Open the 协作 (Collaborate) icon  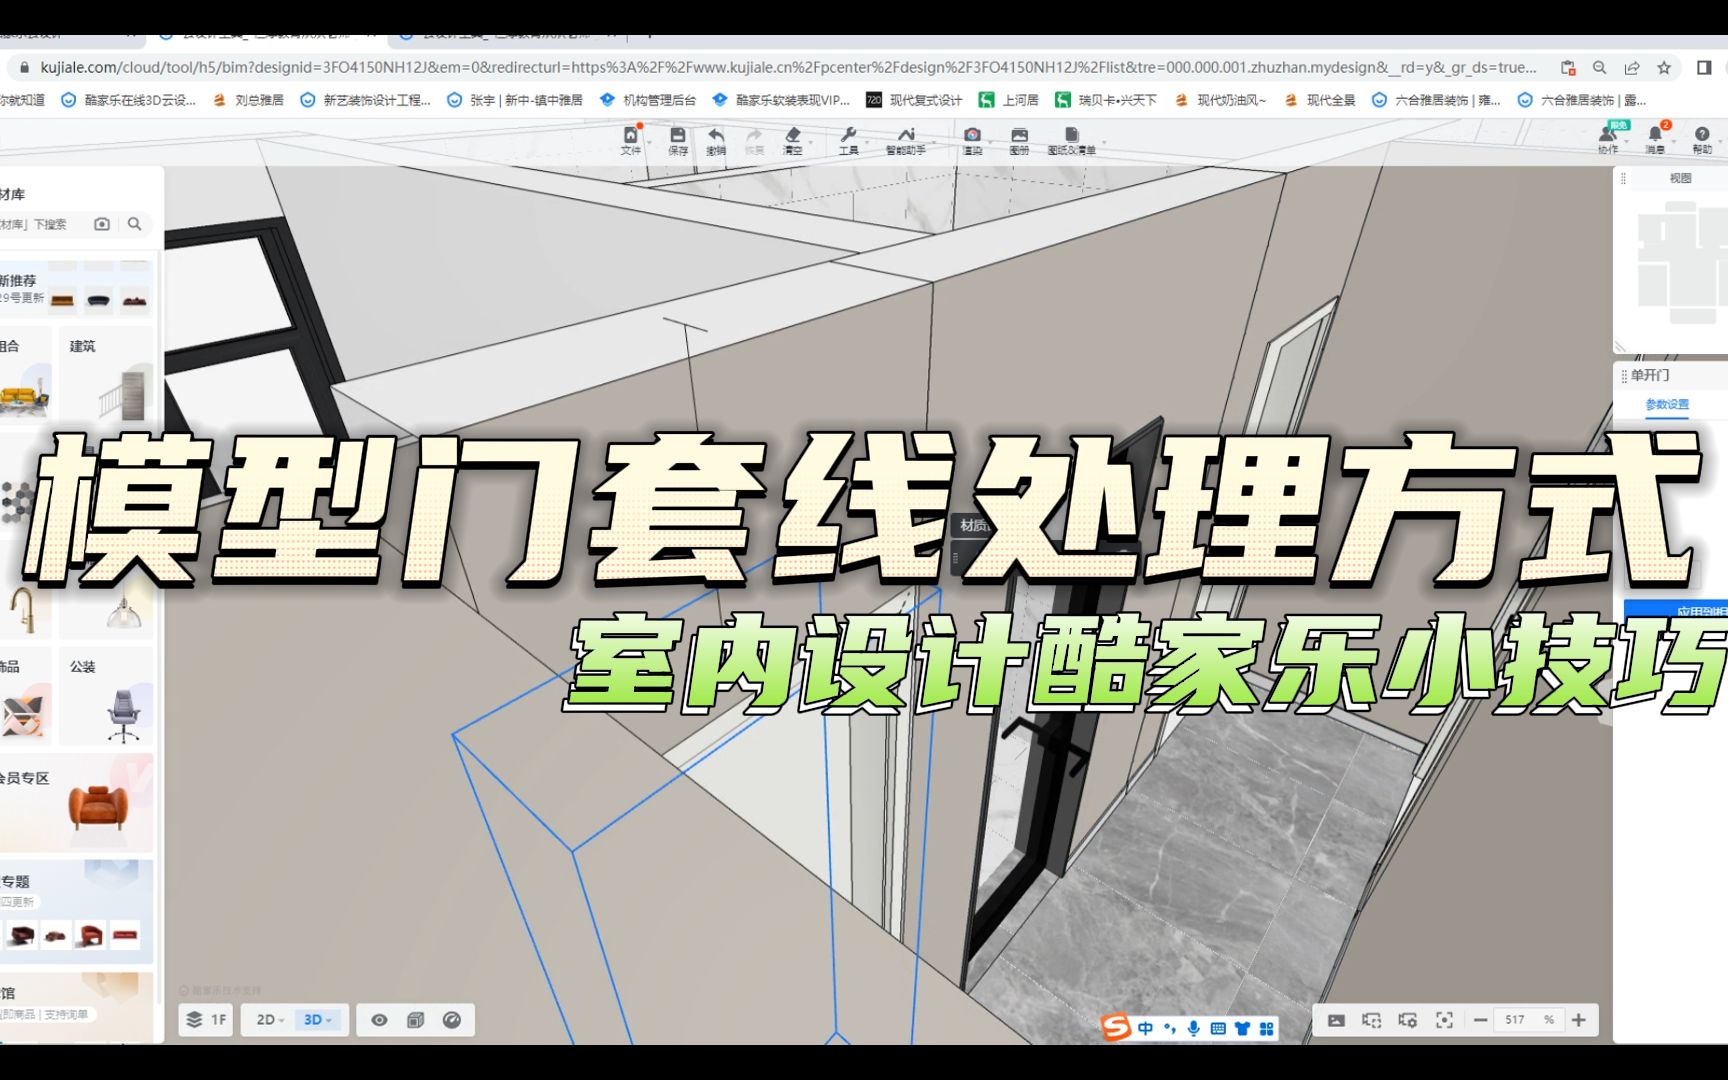(1608, 139)
